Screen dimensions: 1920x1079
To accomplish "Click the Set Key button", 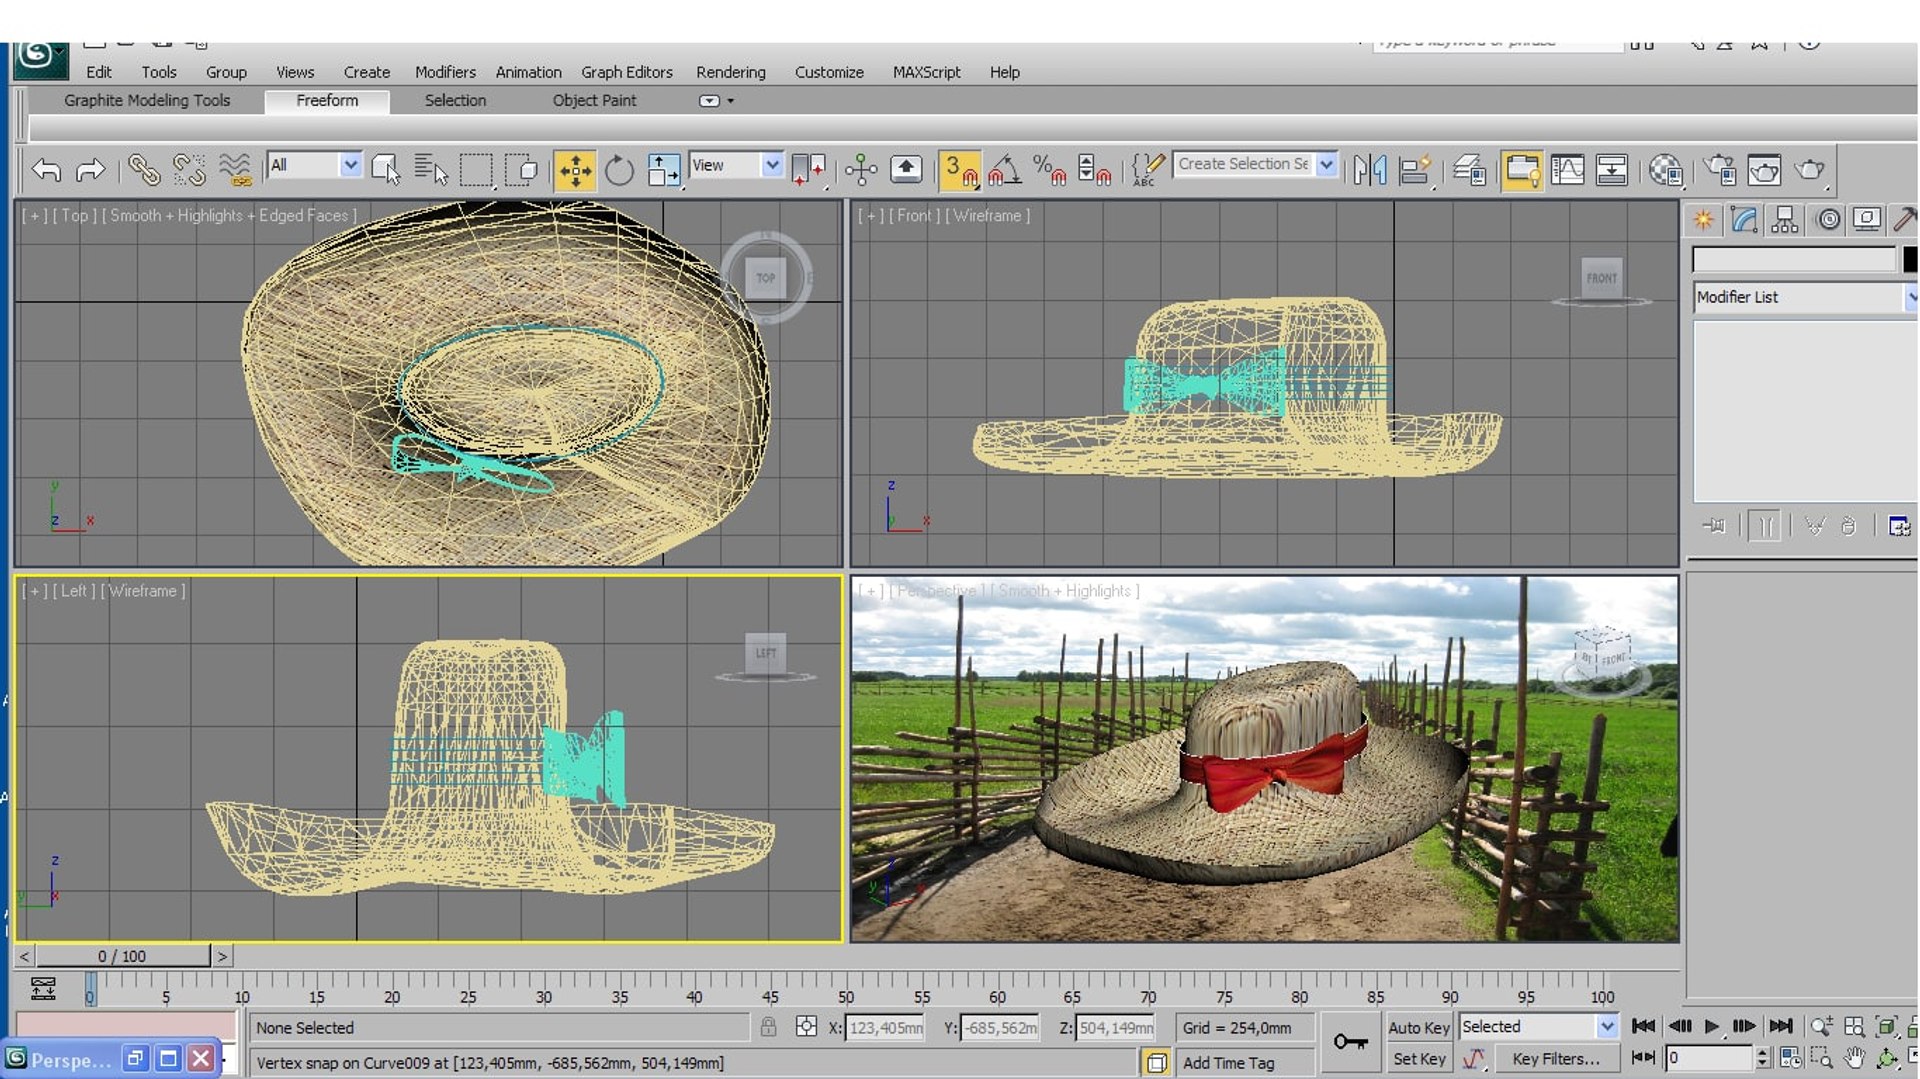I will [x=1418, y=1058].
